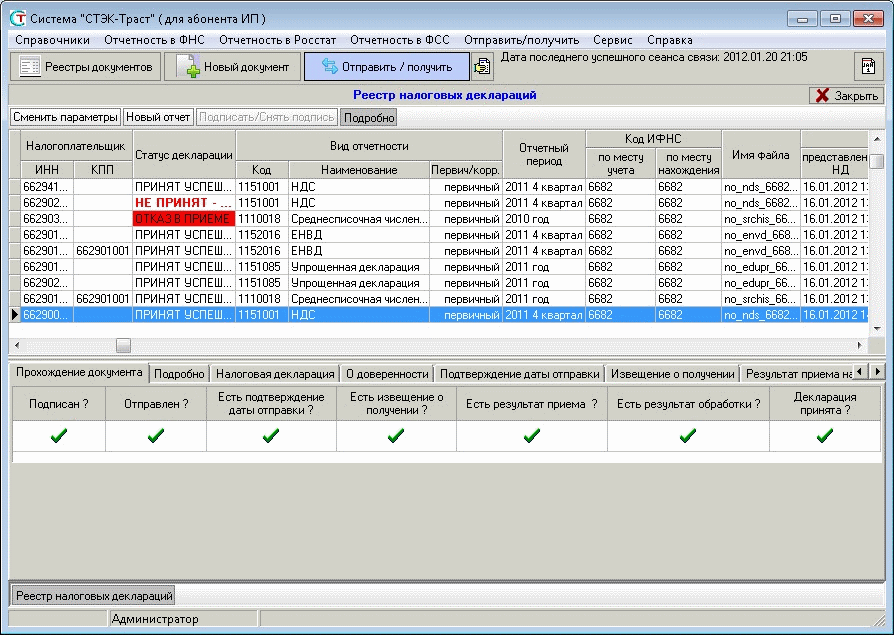Viewport: 894px width, 635px height.
Task: Click Новый отчет button
Action: (158, 117)
